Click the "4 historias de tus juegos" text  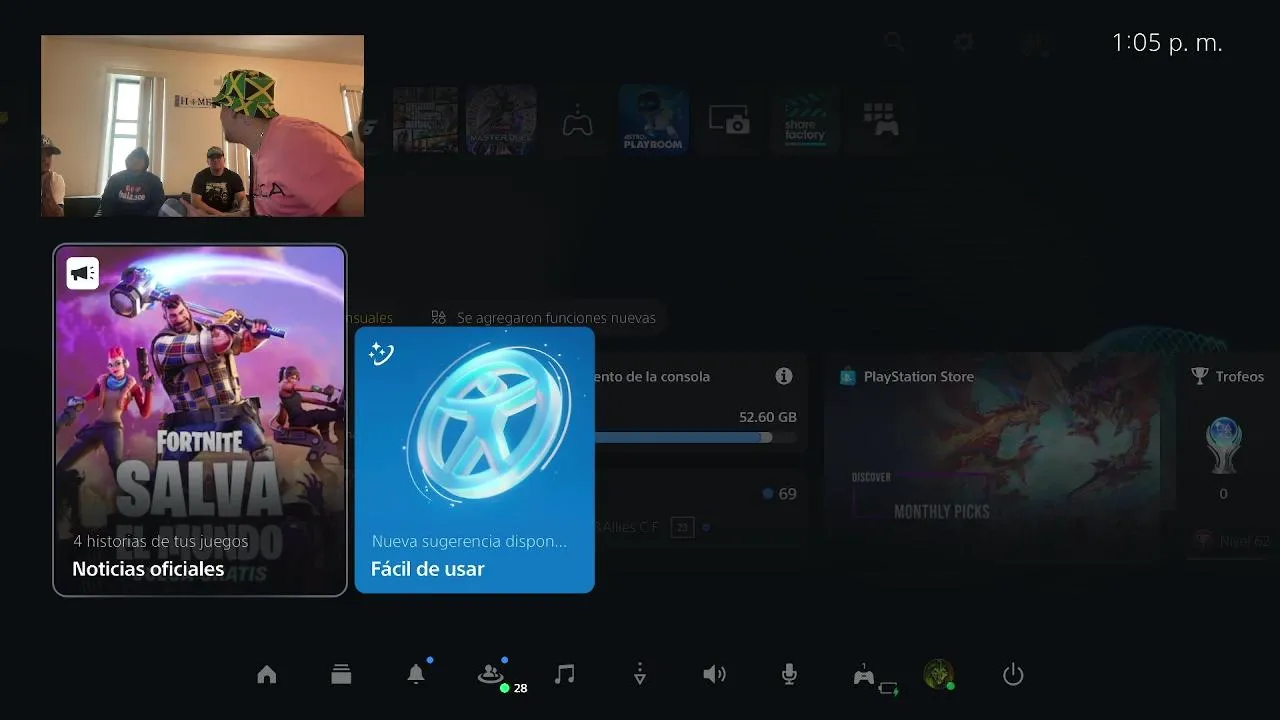(x=160, y=541)
